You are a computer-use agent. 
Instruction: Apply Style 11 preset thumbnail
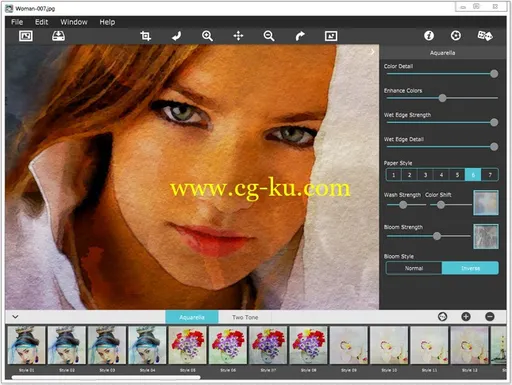429,345
